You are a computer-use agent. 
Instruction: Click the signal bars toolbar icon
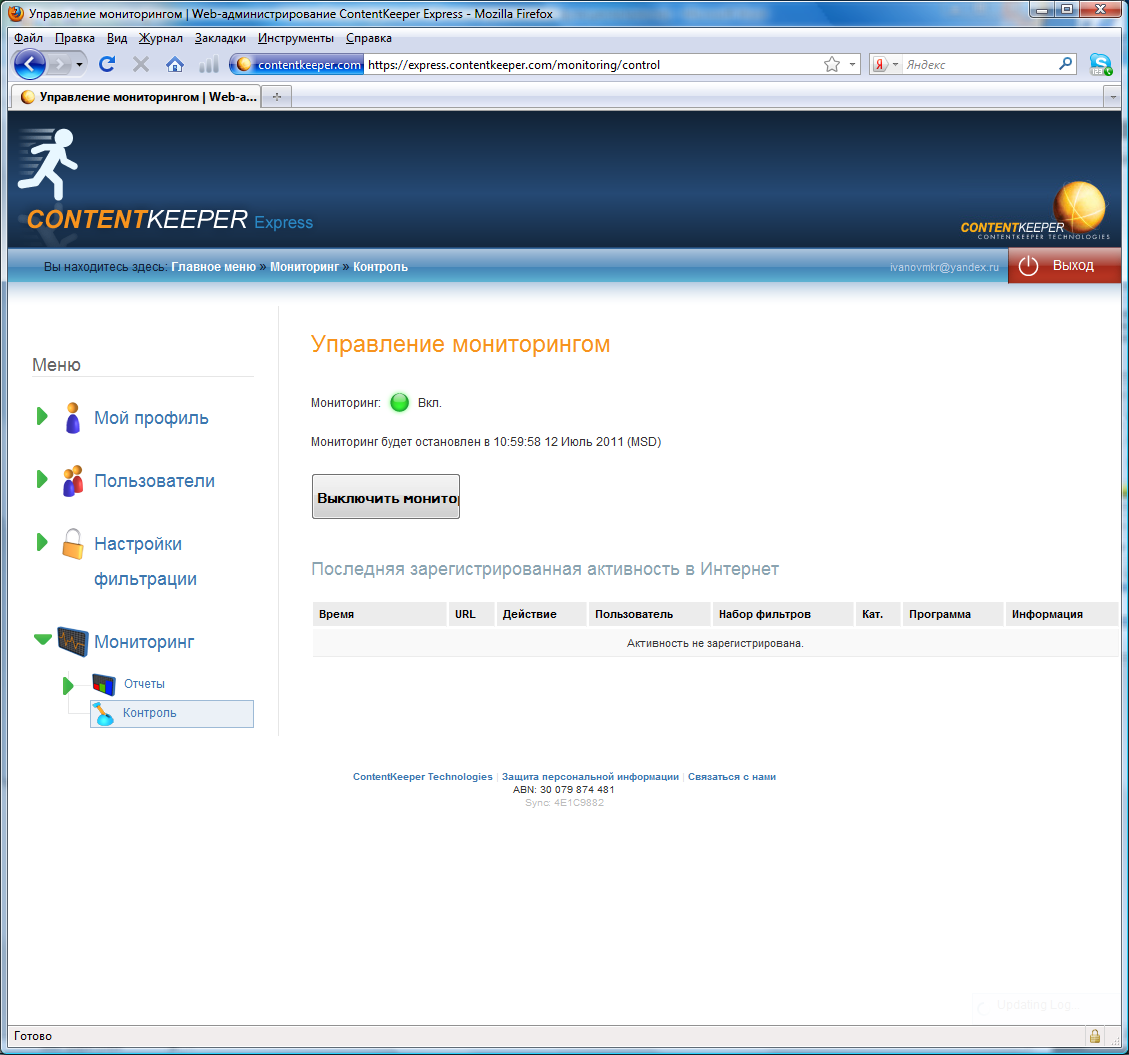(x=208, y=65)
